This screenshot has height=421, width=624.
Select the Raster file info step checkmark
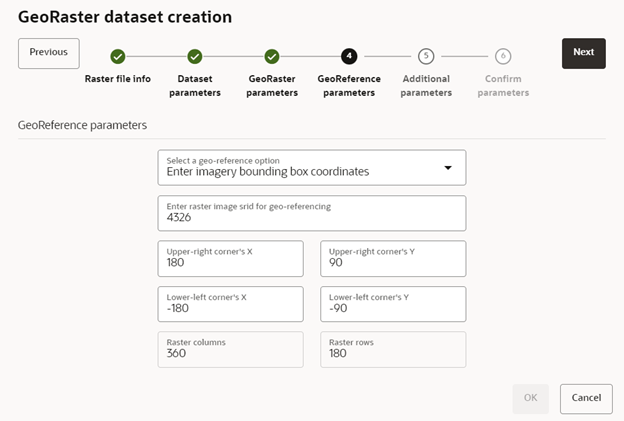118,57
